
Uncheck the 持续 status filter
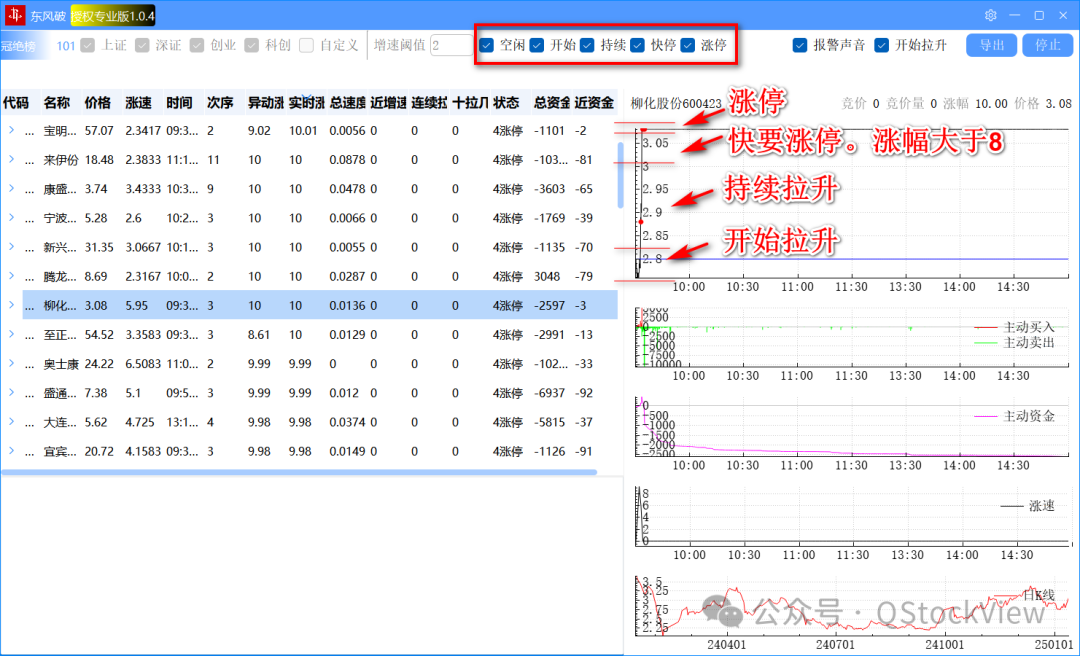pyautogui.click(x=587, y=45)
